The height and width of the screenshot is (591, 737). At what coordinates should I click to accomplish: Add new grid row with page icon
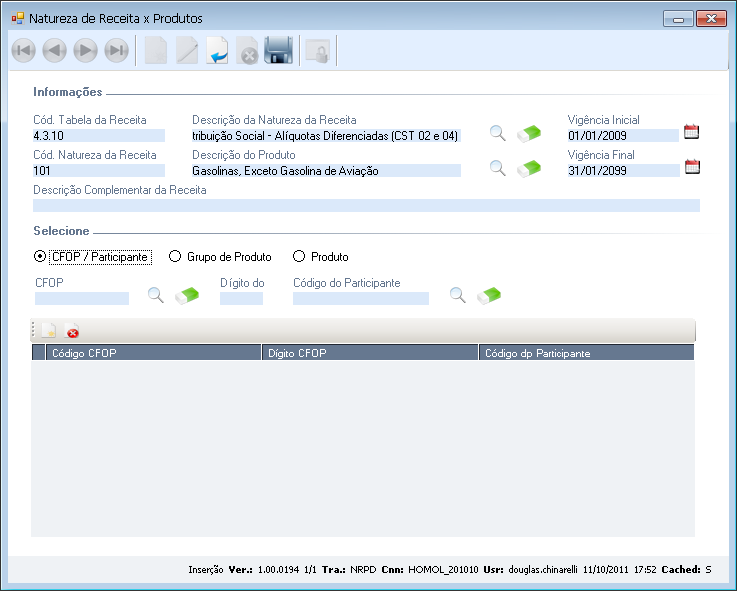click(47, 331)
